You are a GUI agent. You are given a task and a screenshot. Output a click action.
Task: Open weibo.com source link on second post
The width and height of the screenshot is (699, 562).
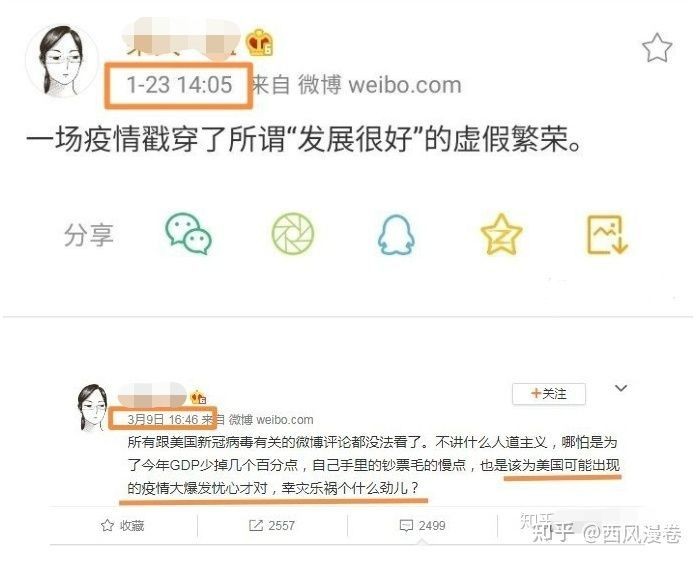click(271, 419)
